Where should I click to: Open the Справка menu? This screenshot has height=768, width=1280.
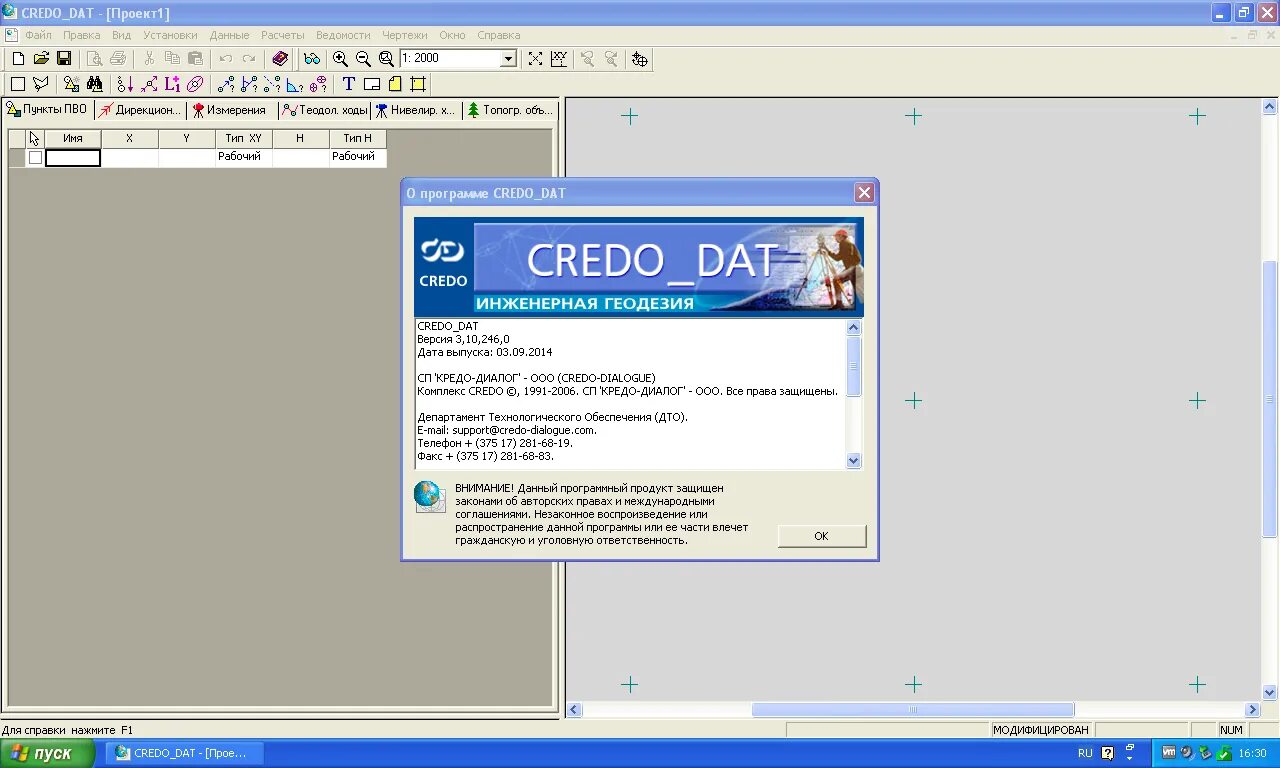tap(499, 35)
